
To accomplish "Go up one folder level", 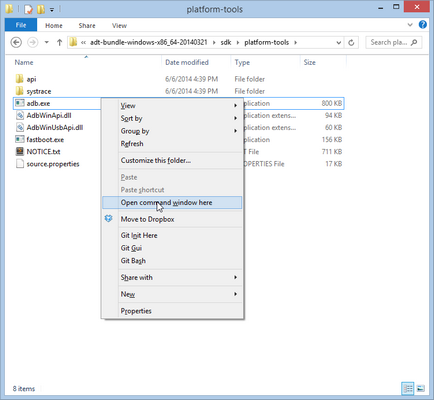I will (x=59, y=42).
